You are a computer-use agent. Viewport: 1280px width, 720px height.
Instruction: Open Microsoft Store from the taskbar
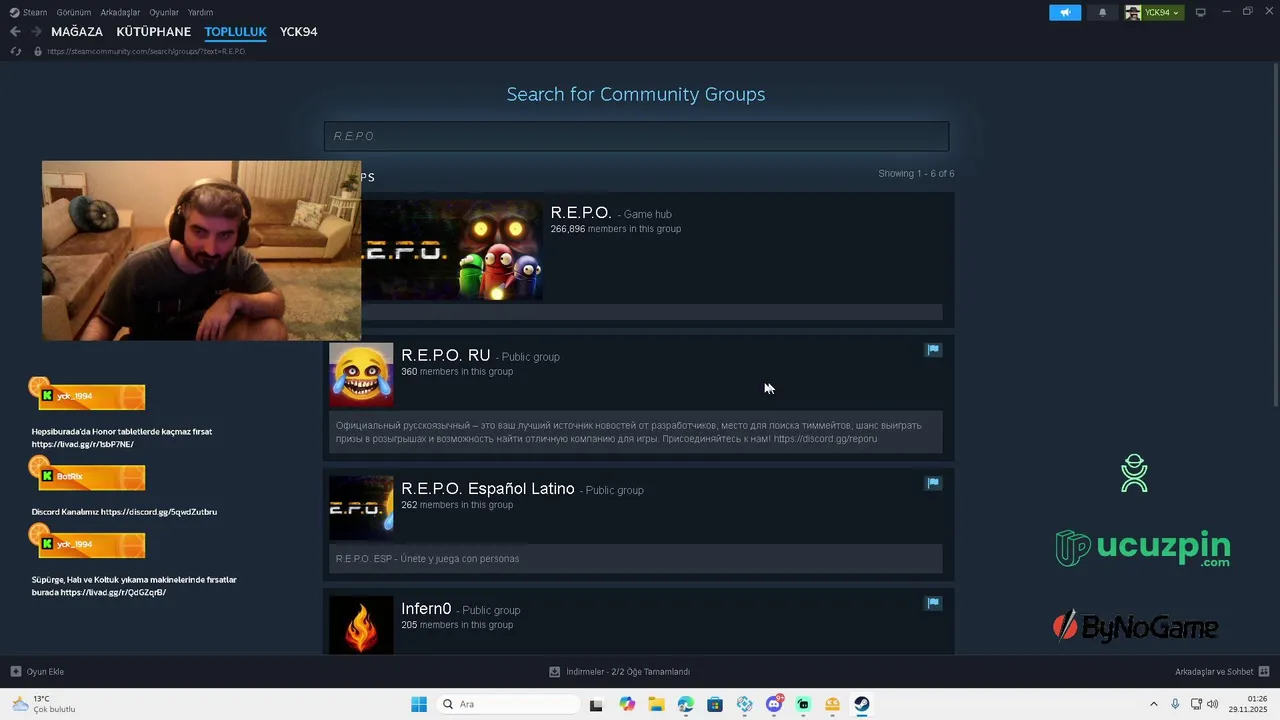(x=715, y=704)
